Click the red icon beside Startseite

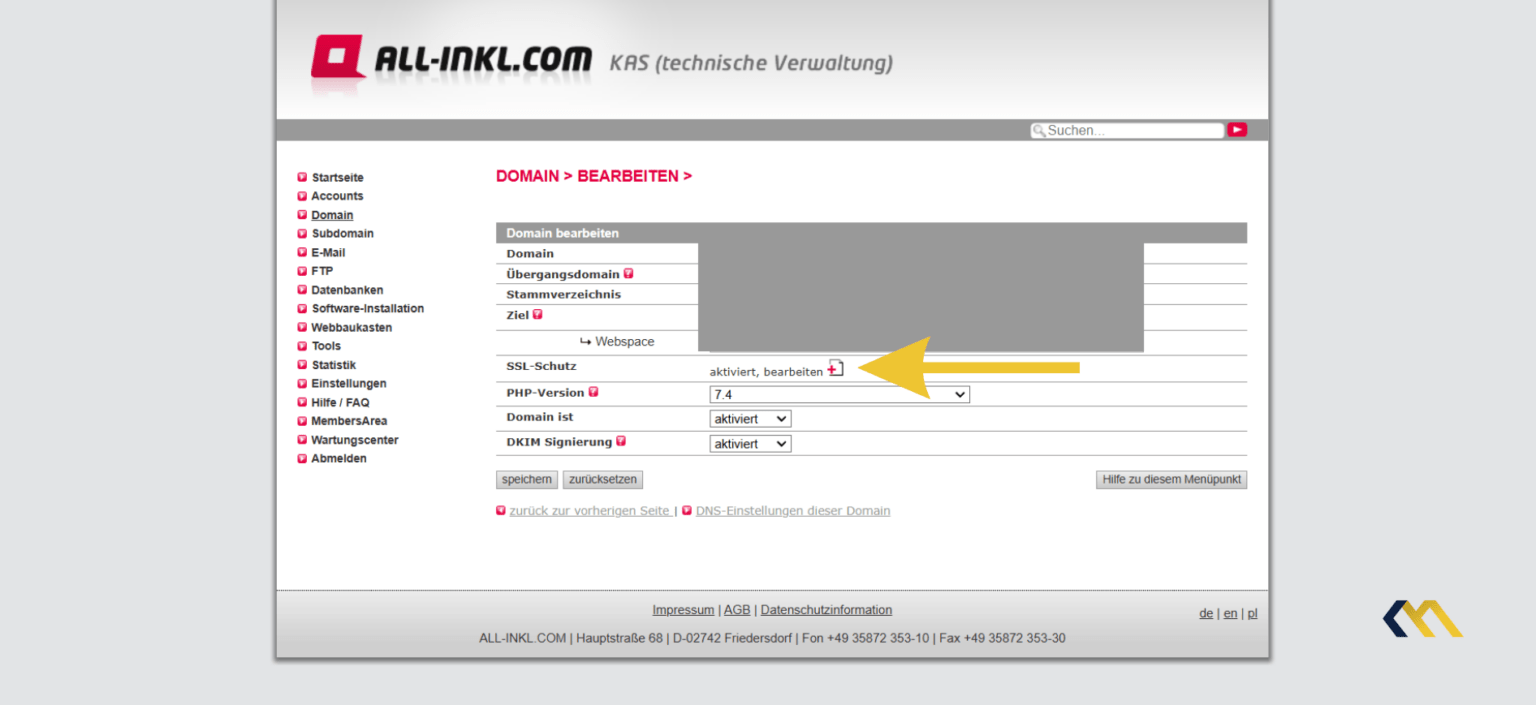(x=301, y=177)
